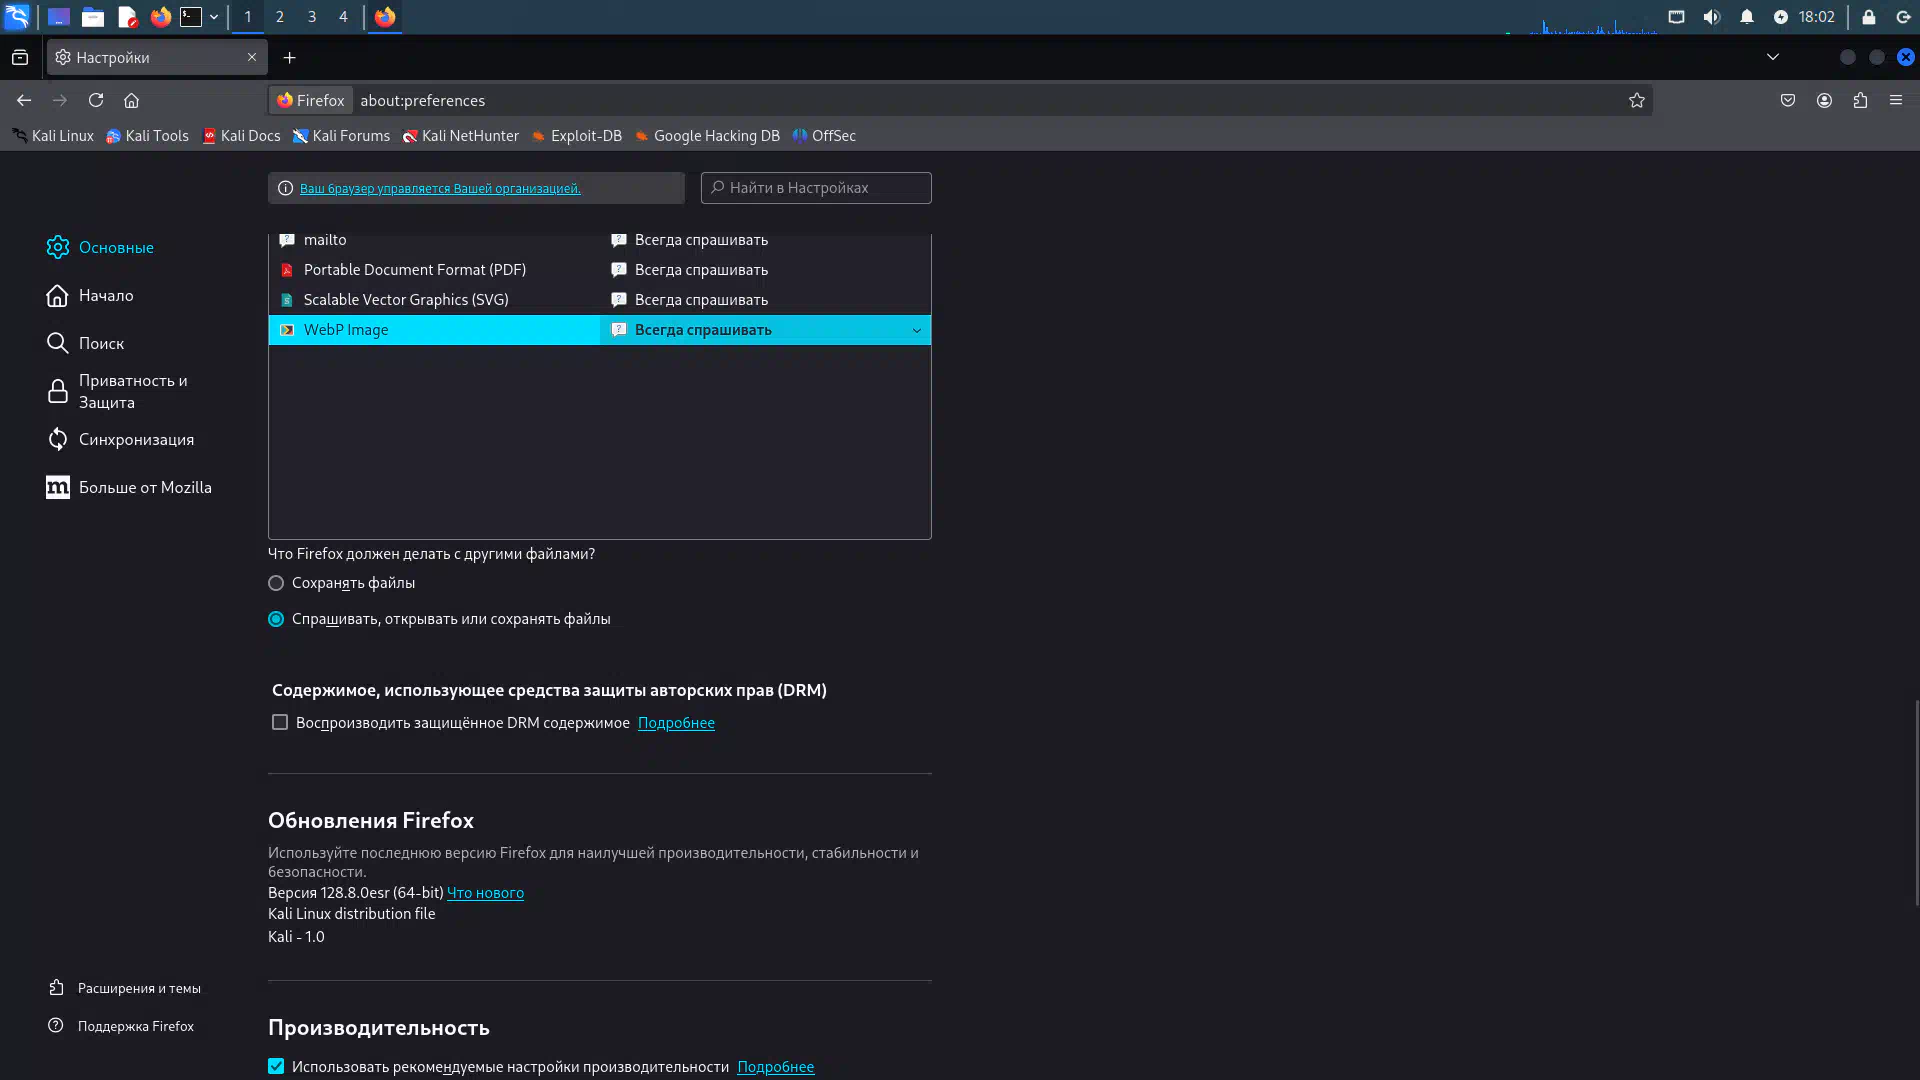
Task: Open Pocket save icon in toolbar
Action: click(1788, 100)
